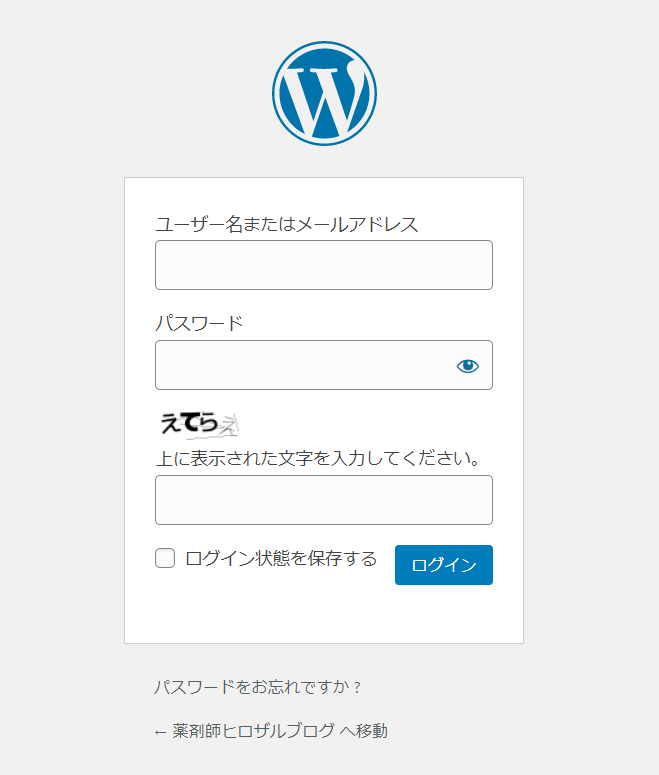Click the パスワード field label
Image resolution: width=659 pixels, height=775 pixels.
coord(199,323)
